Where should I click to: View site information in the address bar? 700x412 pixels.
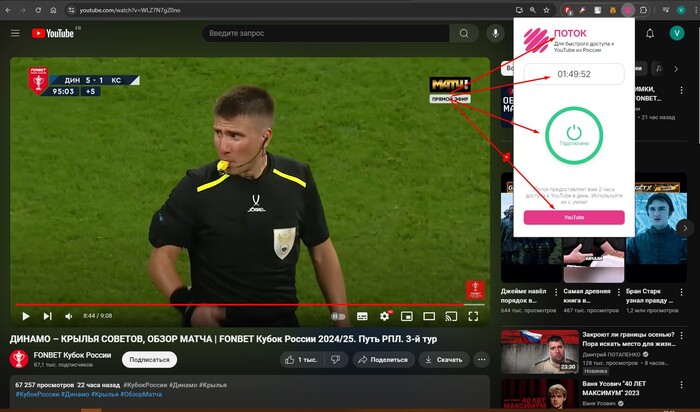tap(71, 10)
